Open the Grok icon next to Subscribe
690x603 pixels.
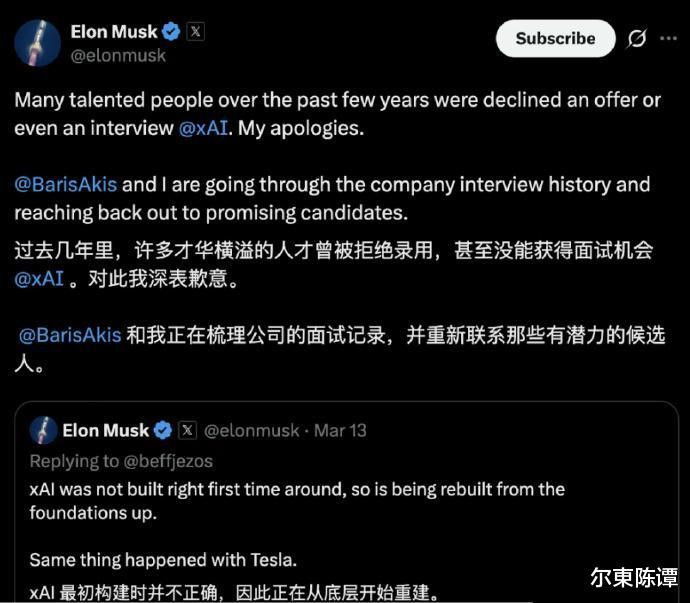tap(636, 39)
